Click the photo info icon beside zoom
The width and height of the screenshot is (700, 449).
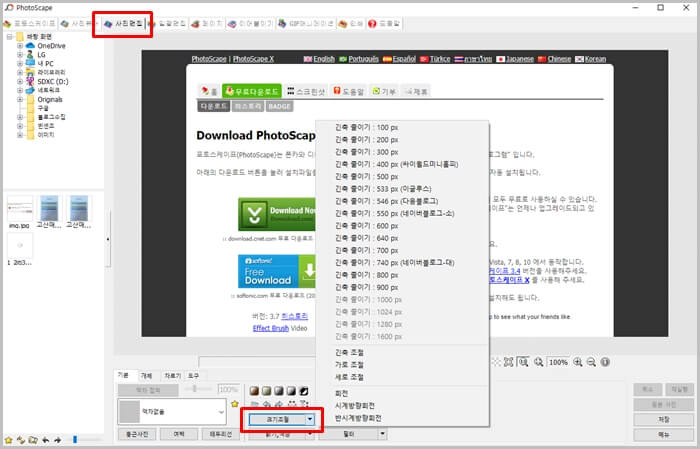pos(605,362)
